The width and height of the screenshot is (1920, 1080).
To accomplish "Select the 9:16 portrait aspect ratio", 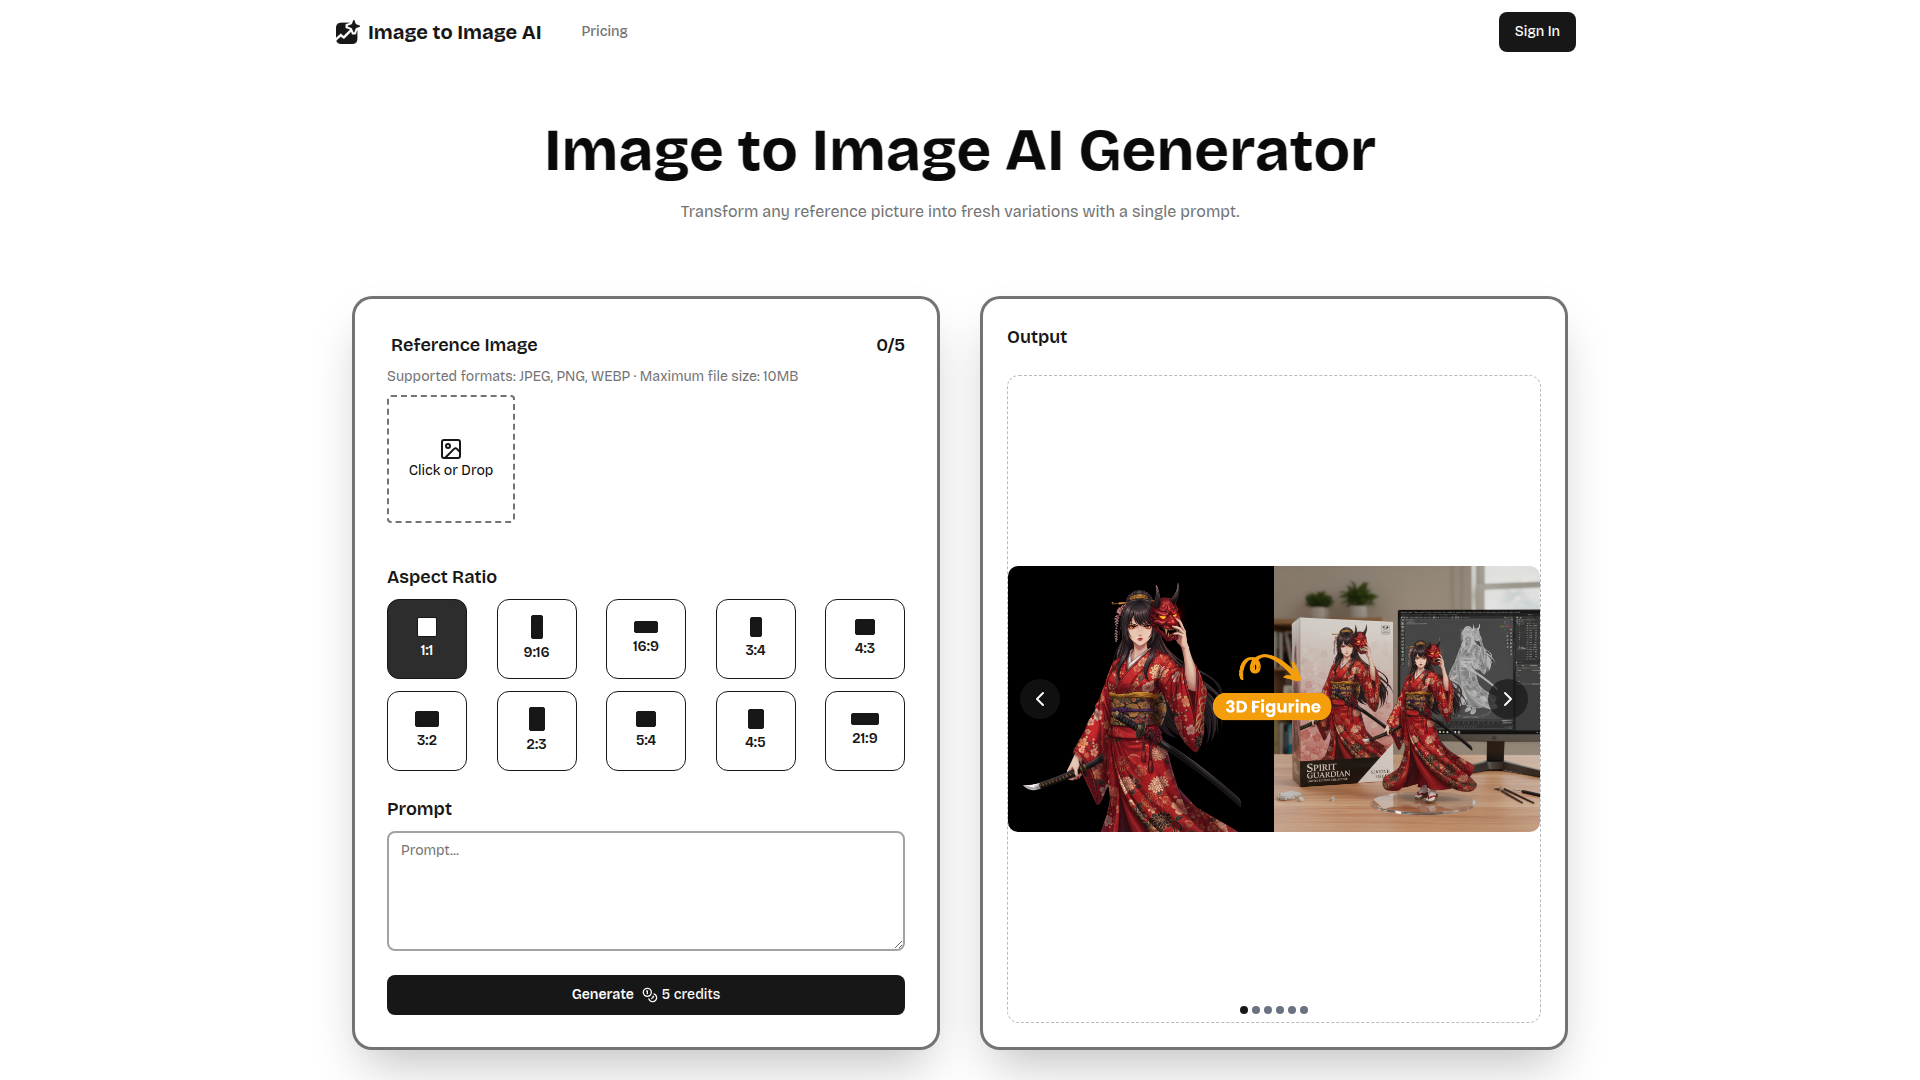I will 536,639.
